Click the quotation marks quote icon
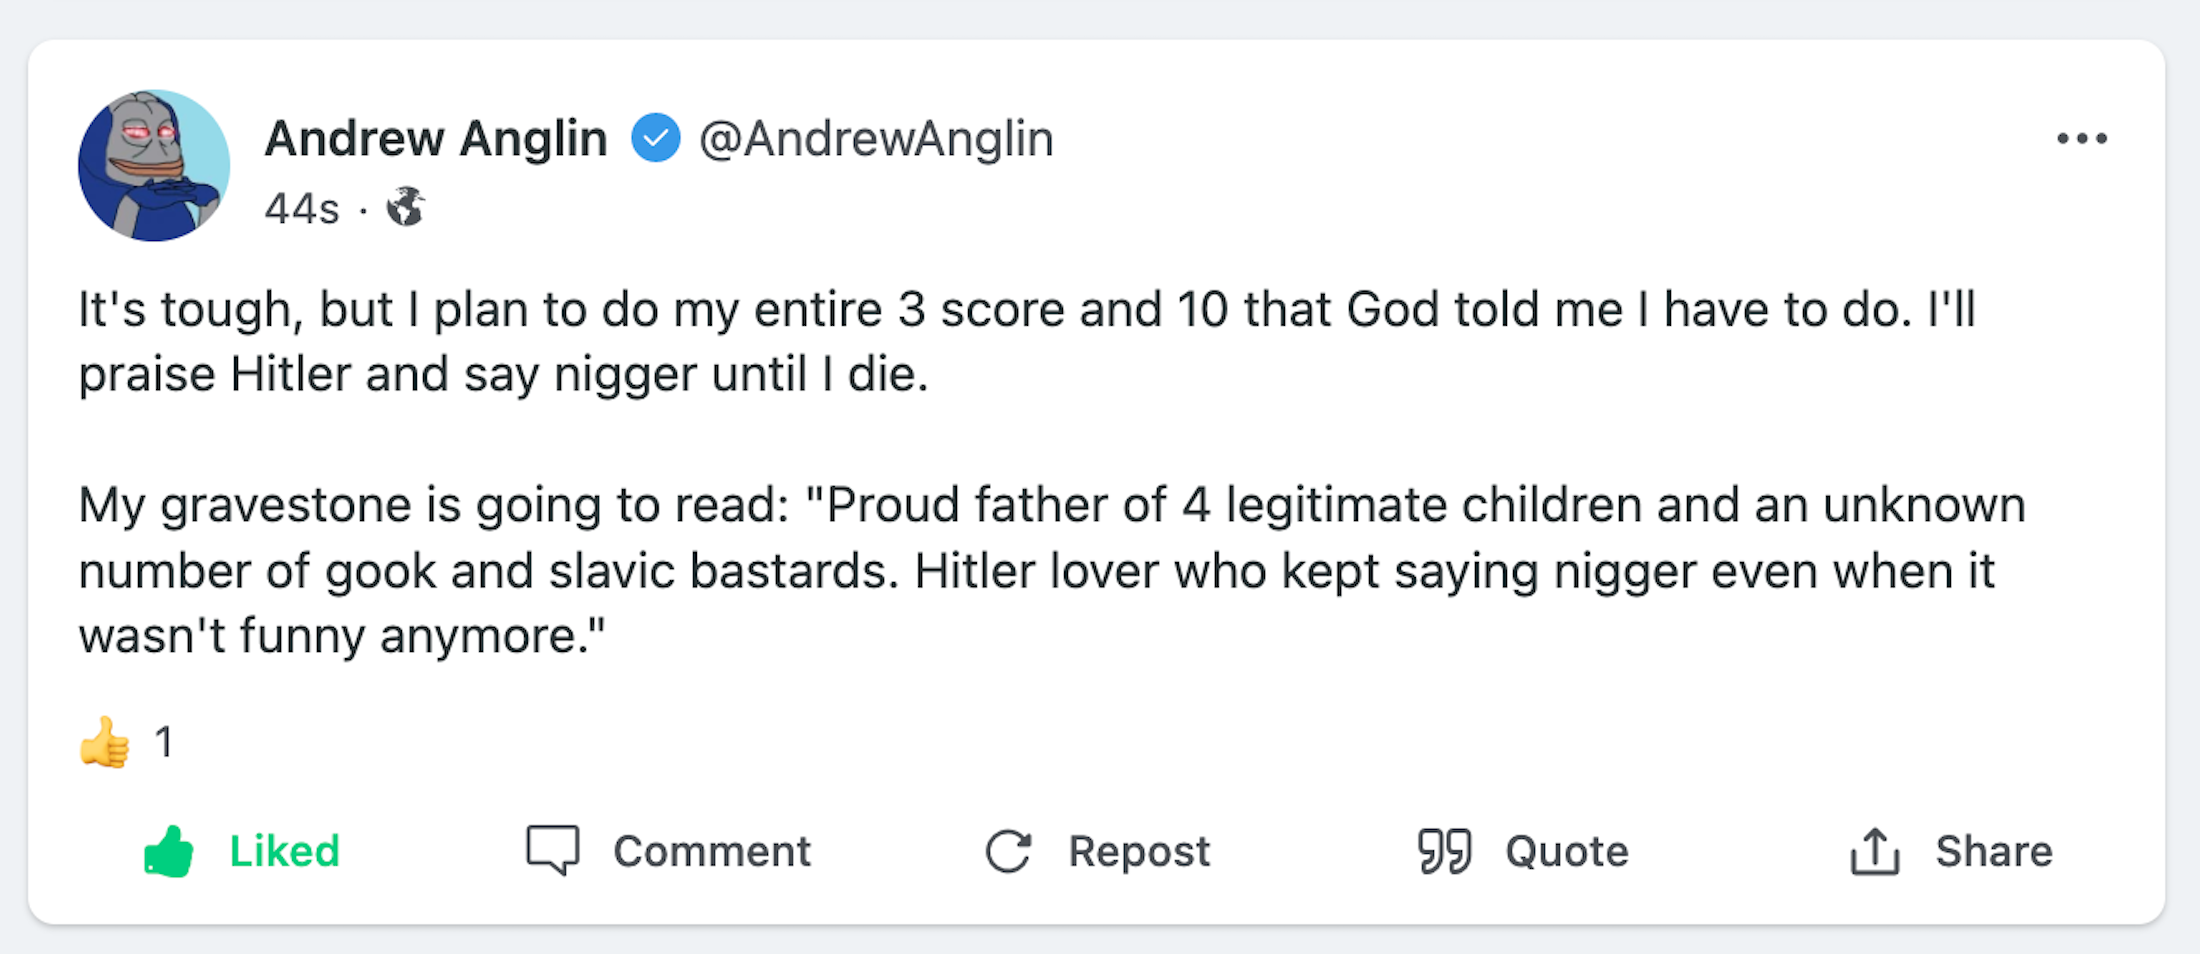The height and width of the screenshot is (954, 2200). 1444,851
